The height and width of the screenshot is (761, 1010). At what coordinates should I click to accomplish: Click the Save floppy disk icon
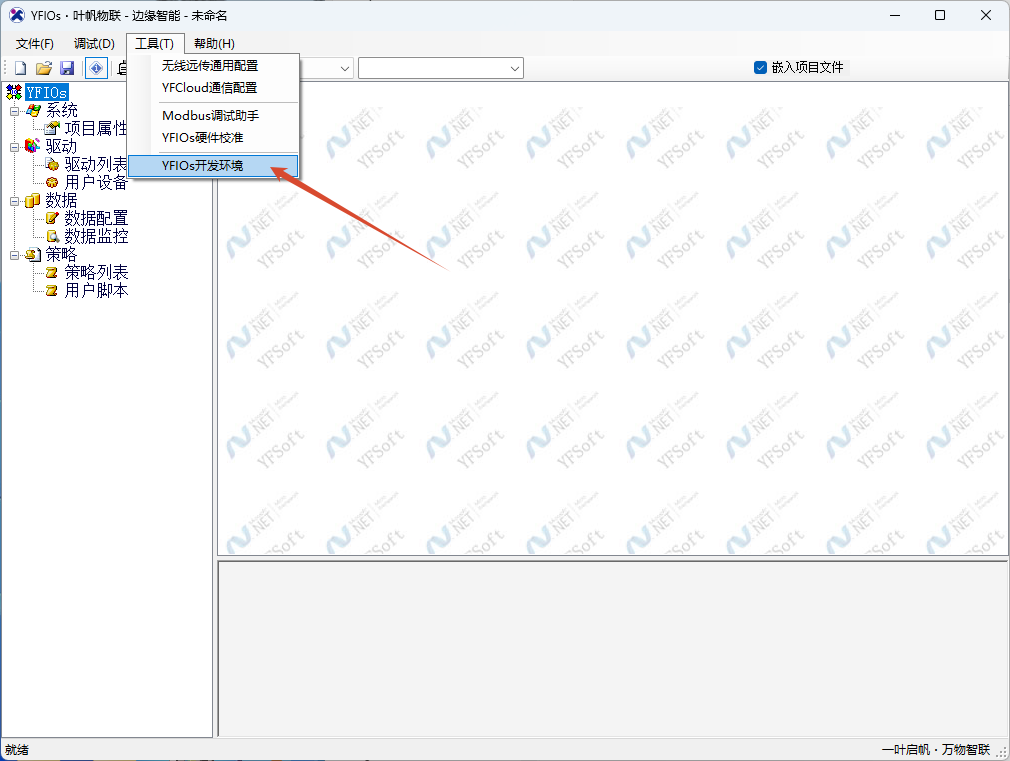point(67,68)
